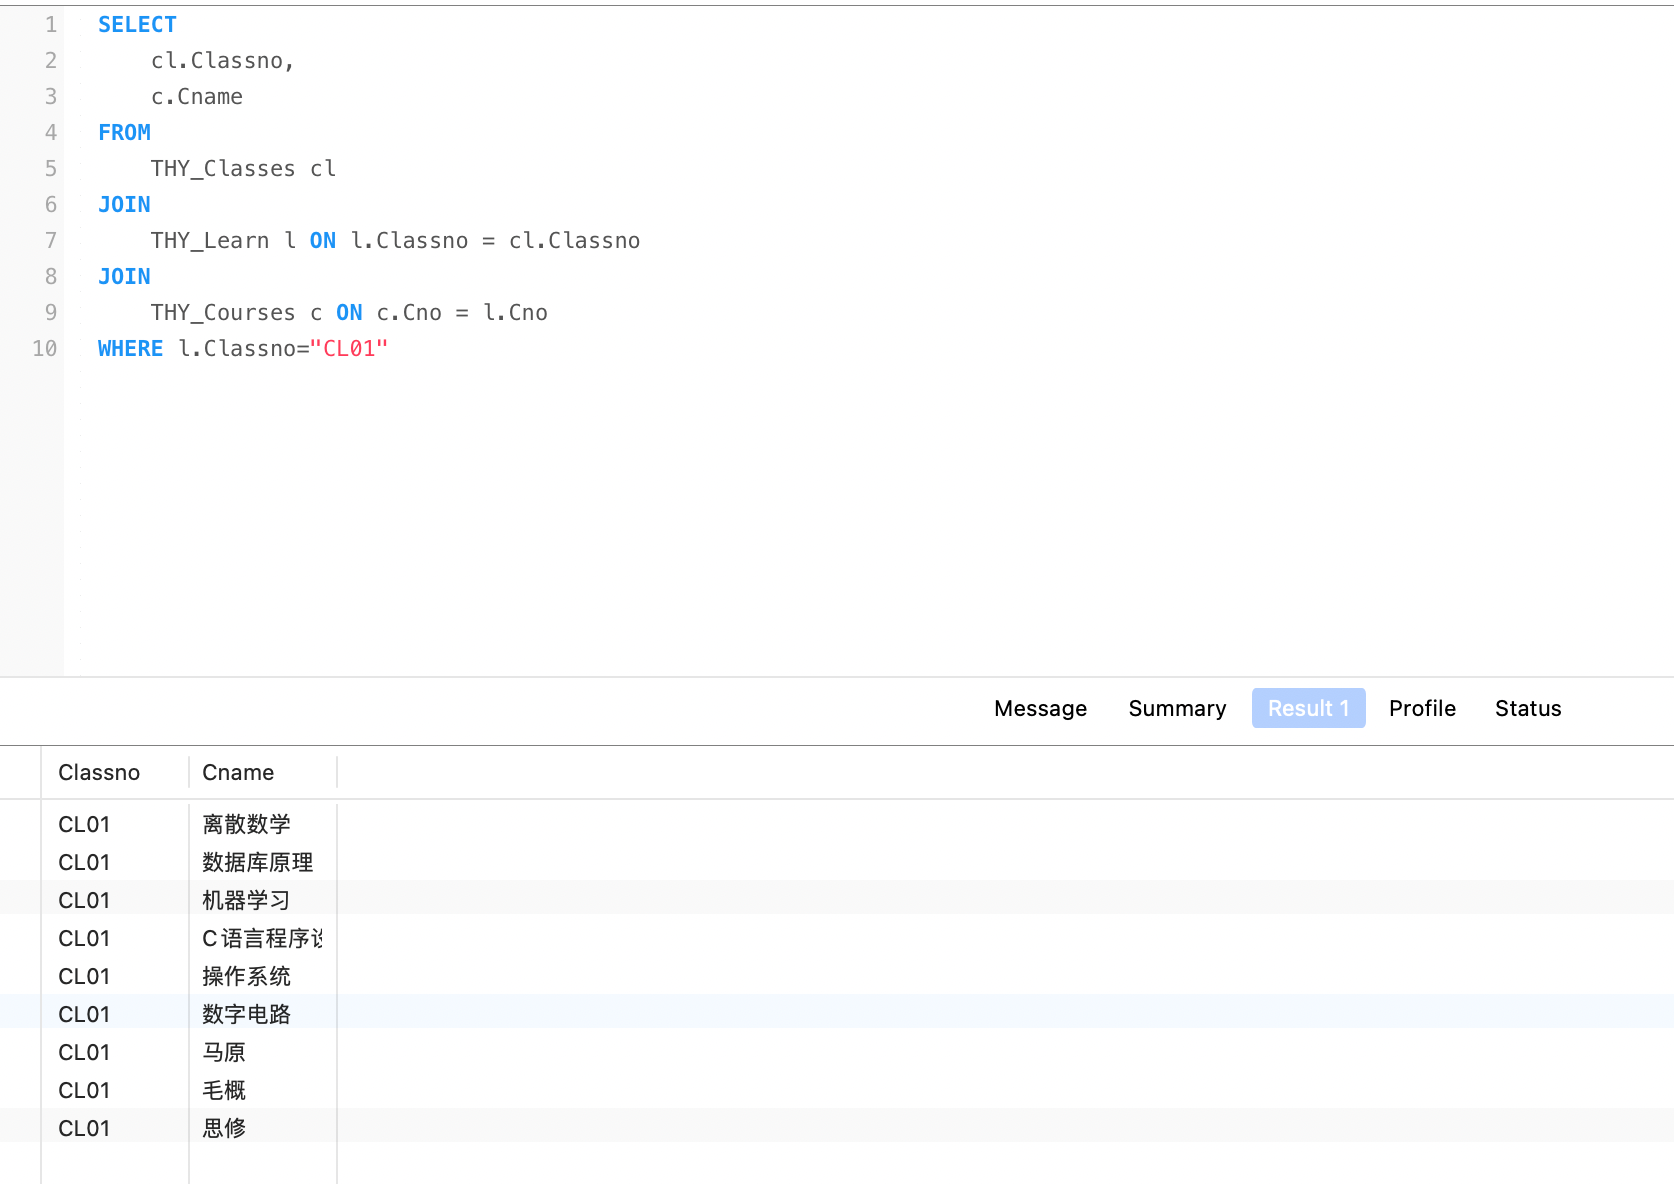The image size is (1674, 1184).
Task: Select the 数据库原理 result cell
Action: coord(257,862)
